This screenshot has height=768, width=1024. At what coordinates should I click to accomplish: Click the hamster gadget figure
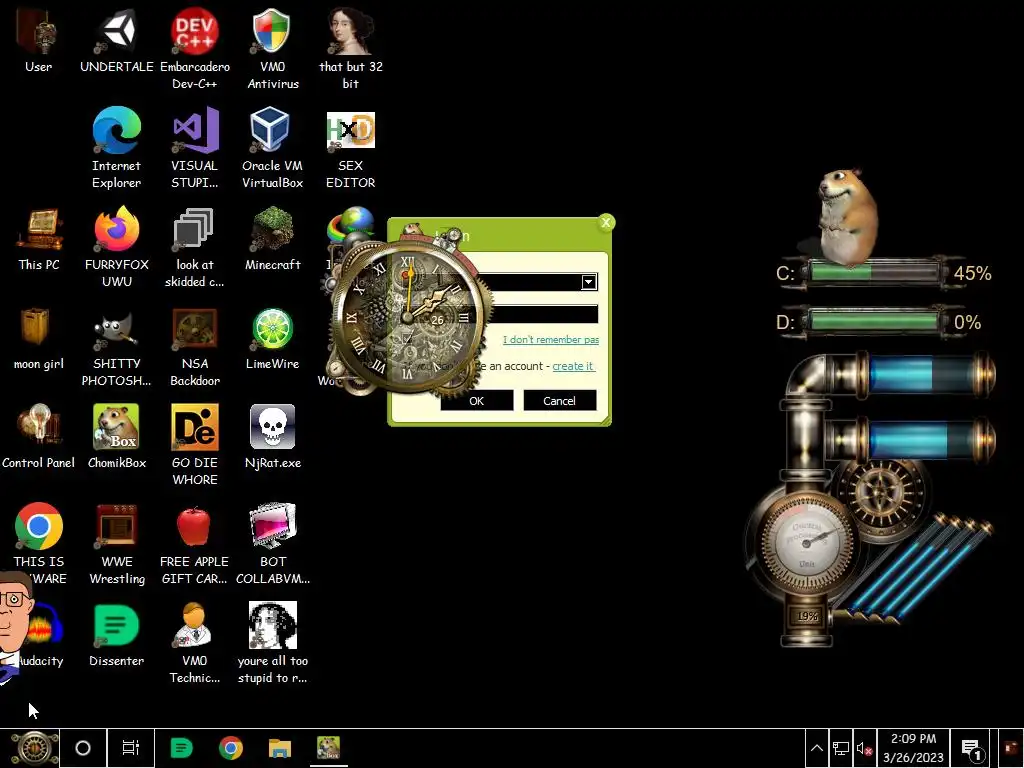click(848, 217)
